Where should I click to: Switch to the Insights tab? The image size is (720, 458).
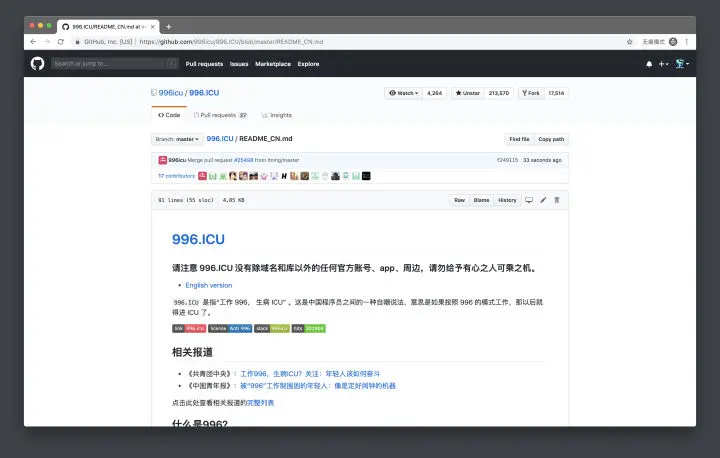(x=276, y=115)
